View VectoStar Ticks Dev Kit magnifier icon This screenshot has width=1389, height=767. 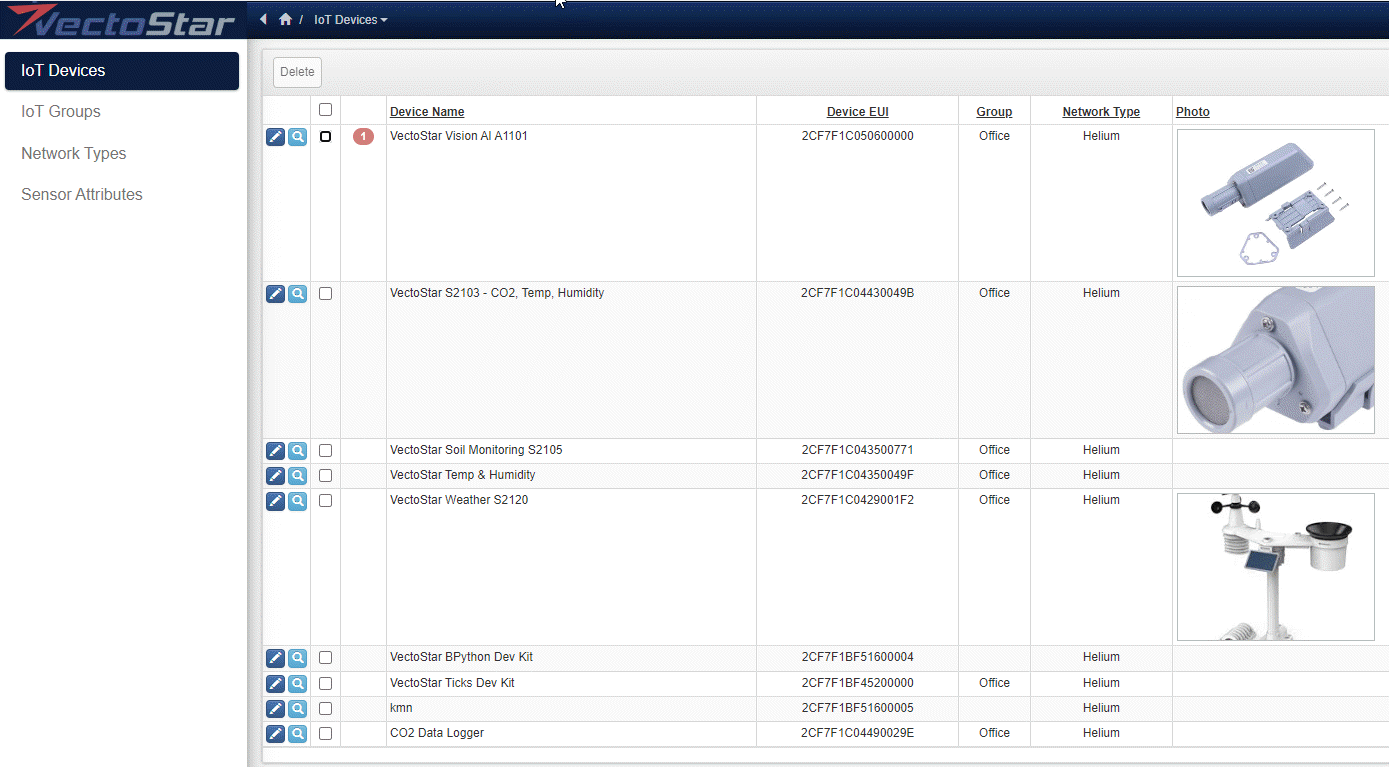[297, 684]
